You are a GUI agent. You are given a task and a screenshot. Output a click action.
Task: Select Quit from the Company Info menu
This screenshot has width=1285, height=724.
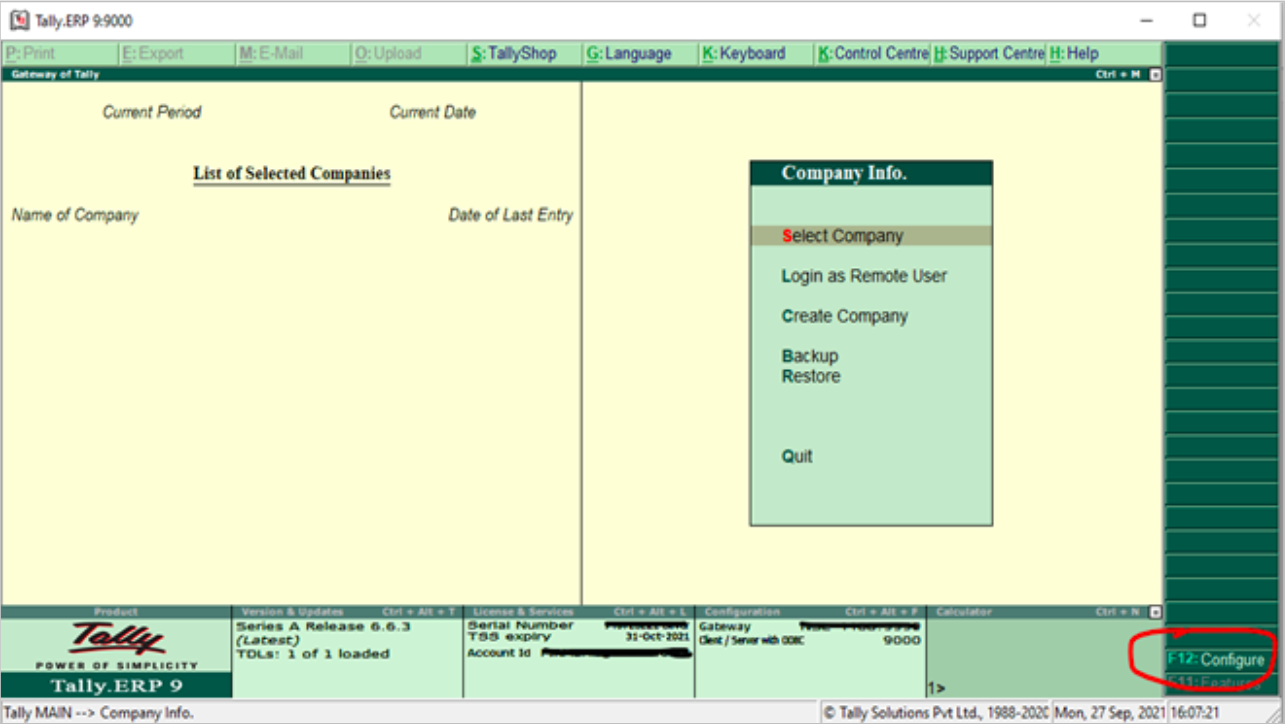click(x=797, y=456)
